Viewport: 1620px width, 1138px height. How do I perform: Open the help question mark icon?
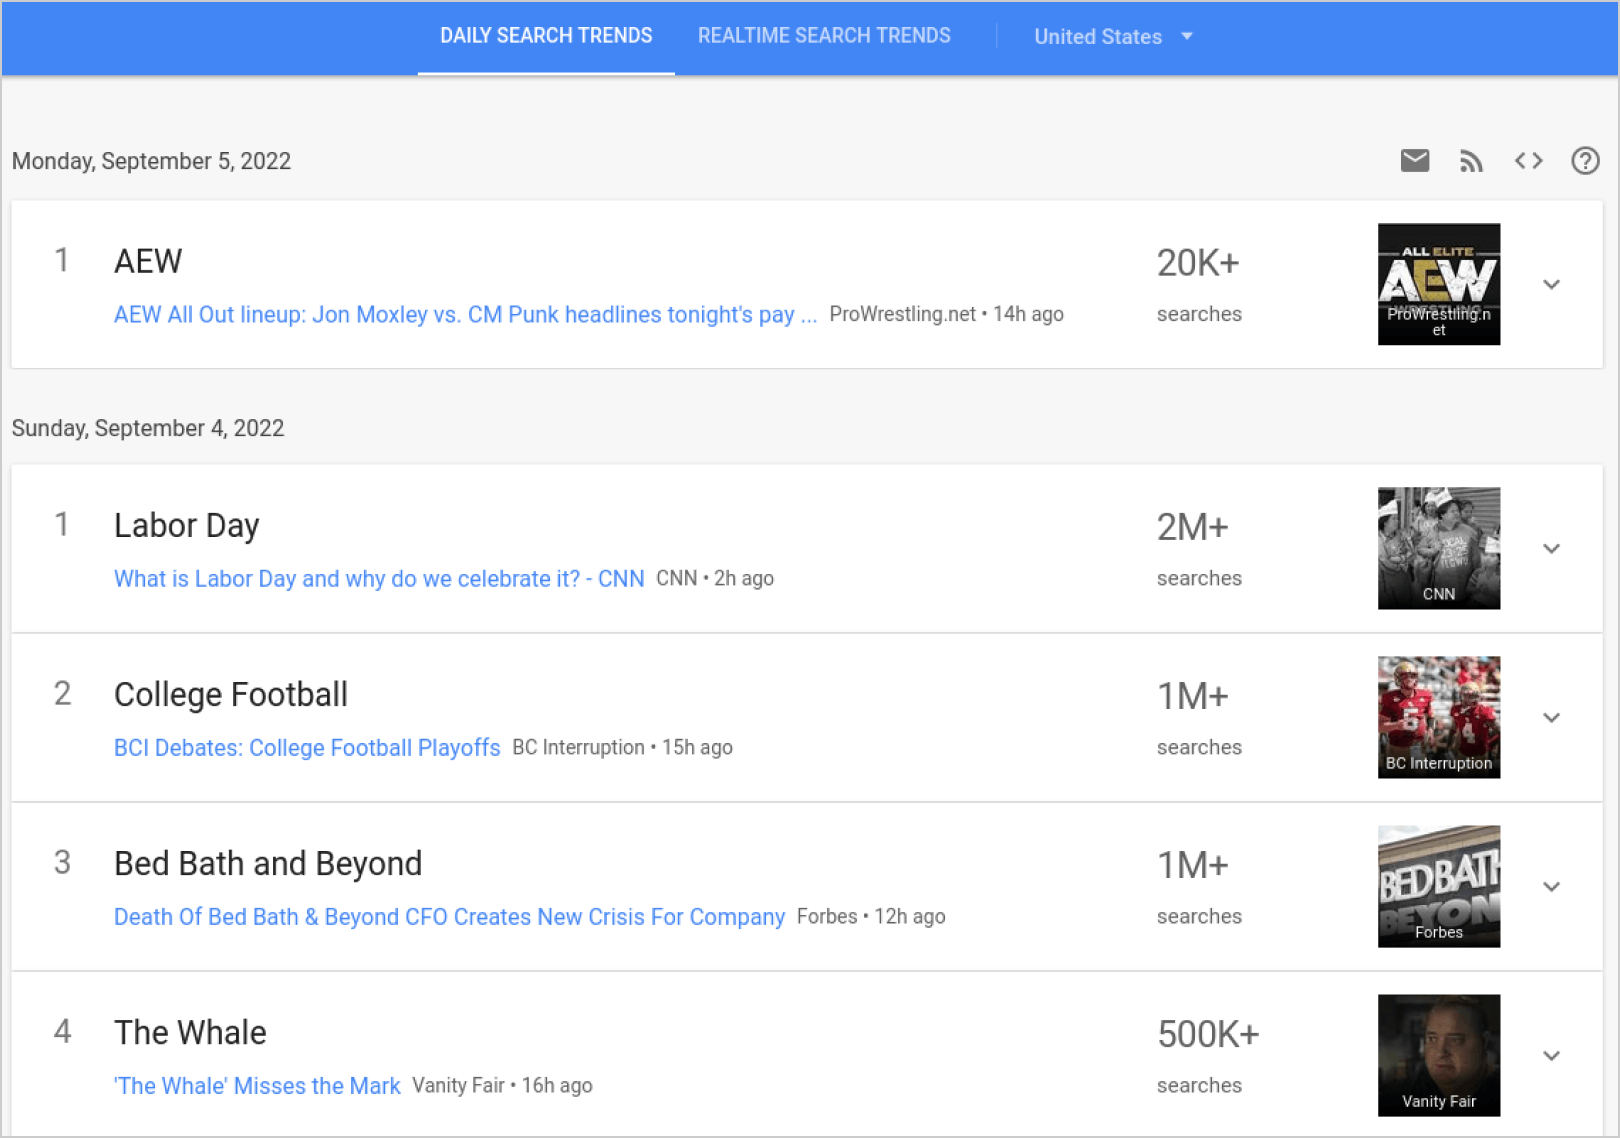click(1585, 160)
